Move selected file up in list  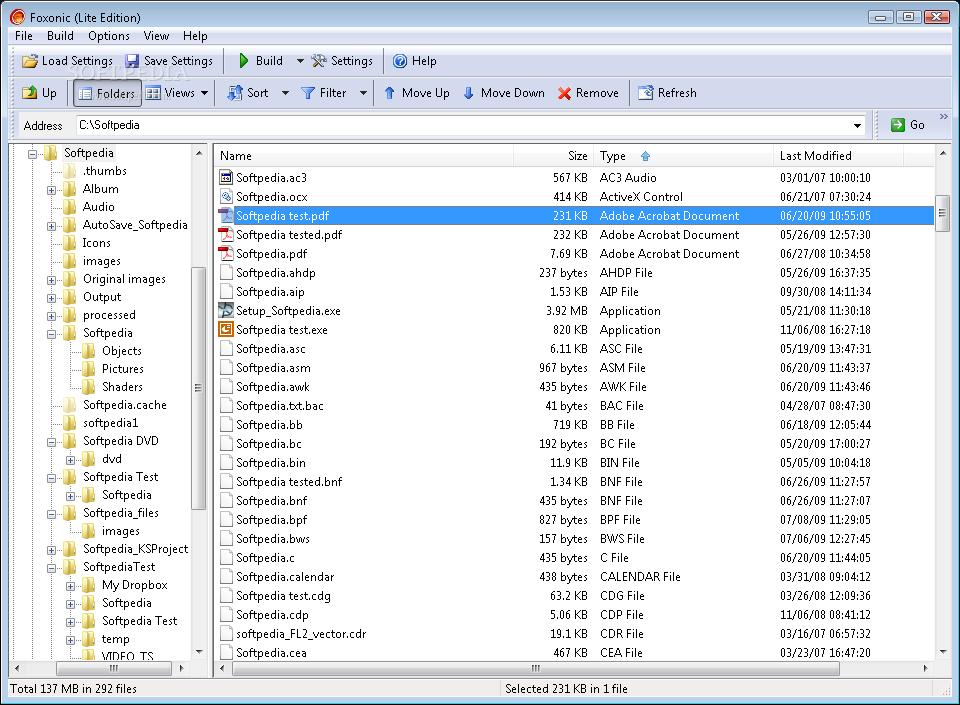tap(416, 93)
